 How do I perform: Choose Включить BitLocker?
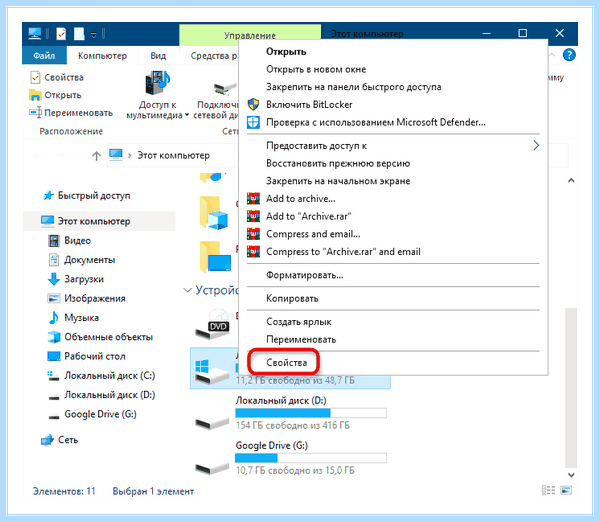309,104
